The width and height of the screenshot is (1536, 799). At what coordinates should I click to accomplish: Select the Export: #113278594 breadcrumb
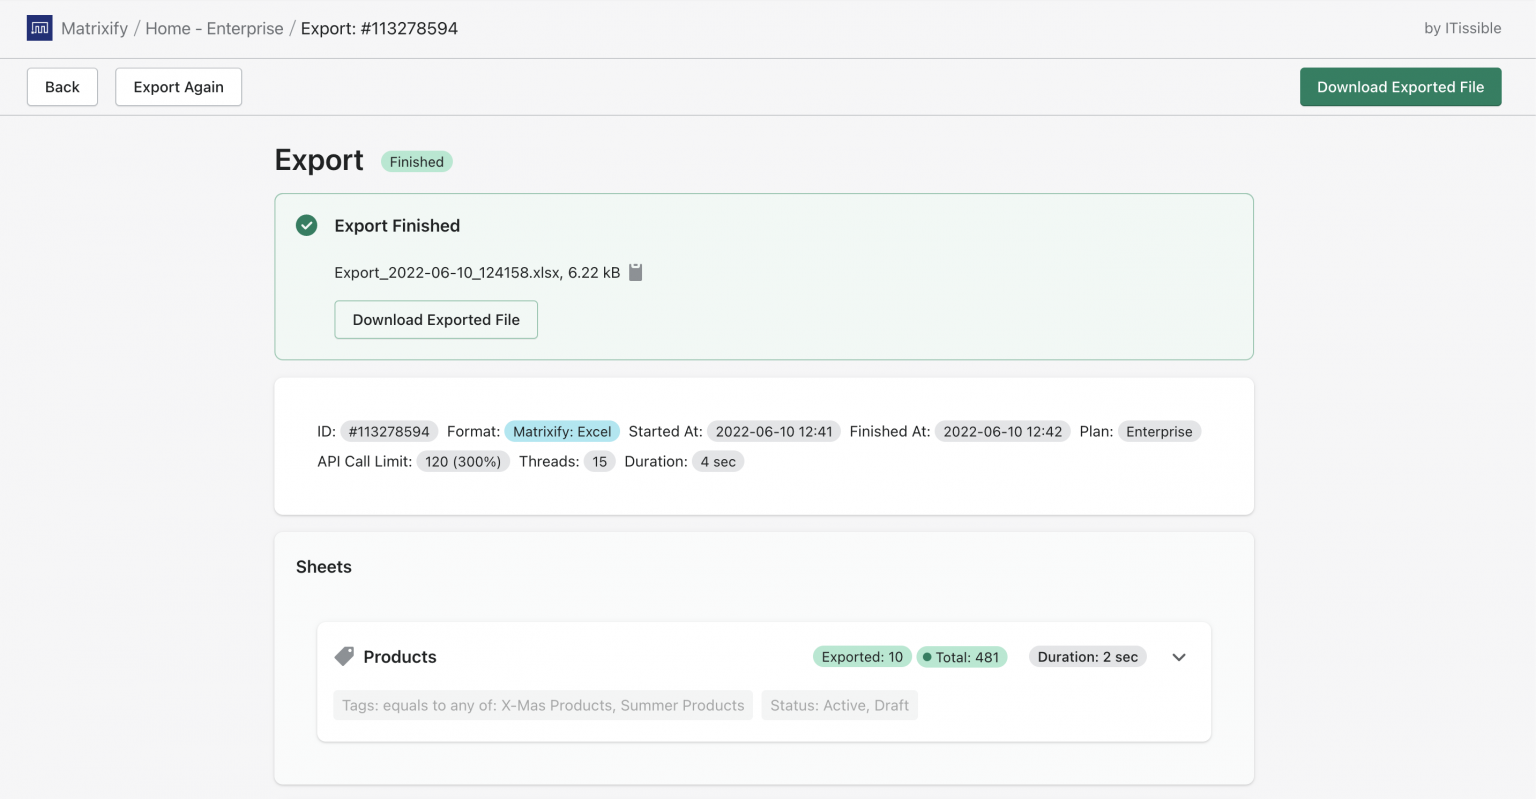pos(380,28)
